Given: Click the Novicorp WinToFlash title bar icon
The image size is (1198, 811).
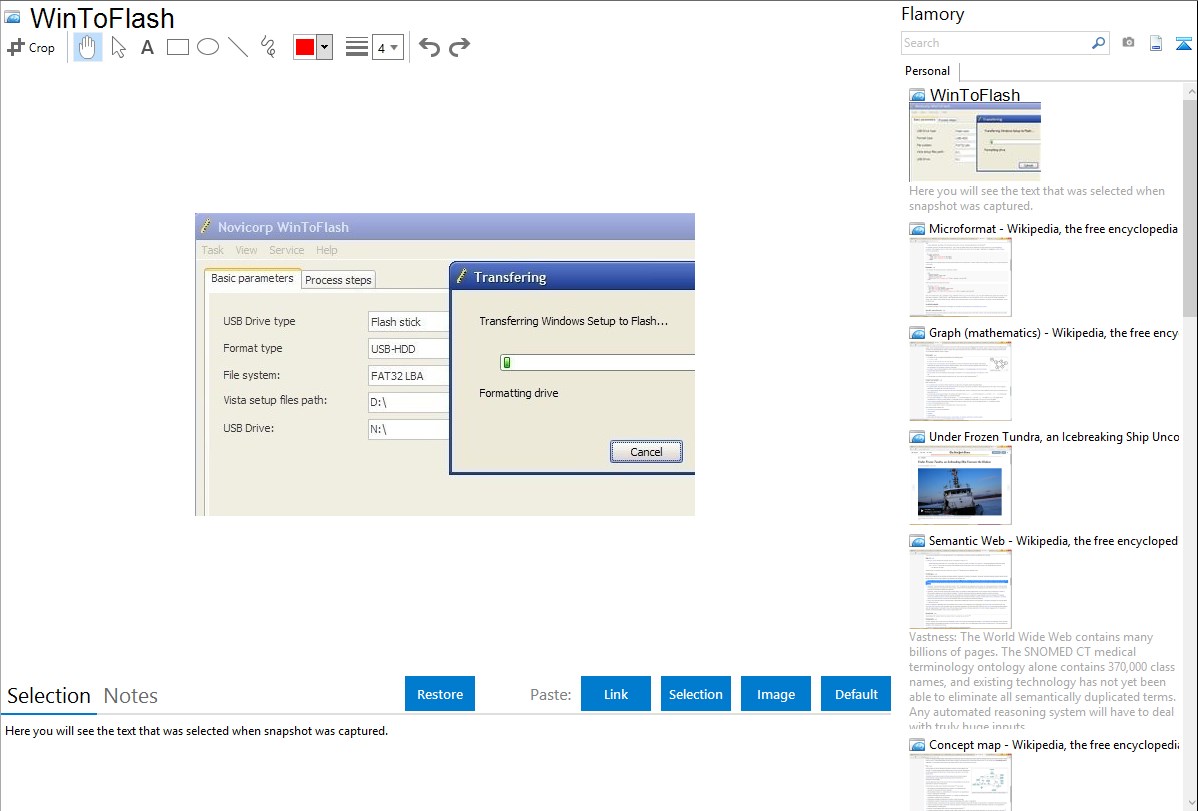Looking at the screenshot, I should tap(206, 226).
